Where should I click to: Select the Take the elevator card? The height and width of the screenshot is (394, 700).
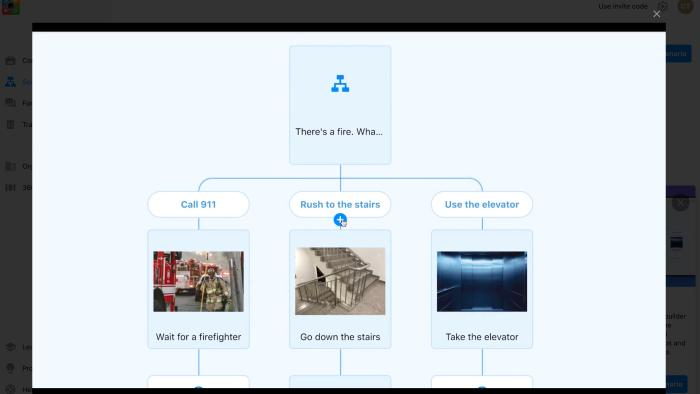pyautogui.click(x=482, y=289)
